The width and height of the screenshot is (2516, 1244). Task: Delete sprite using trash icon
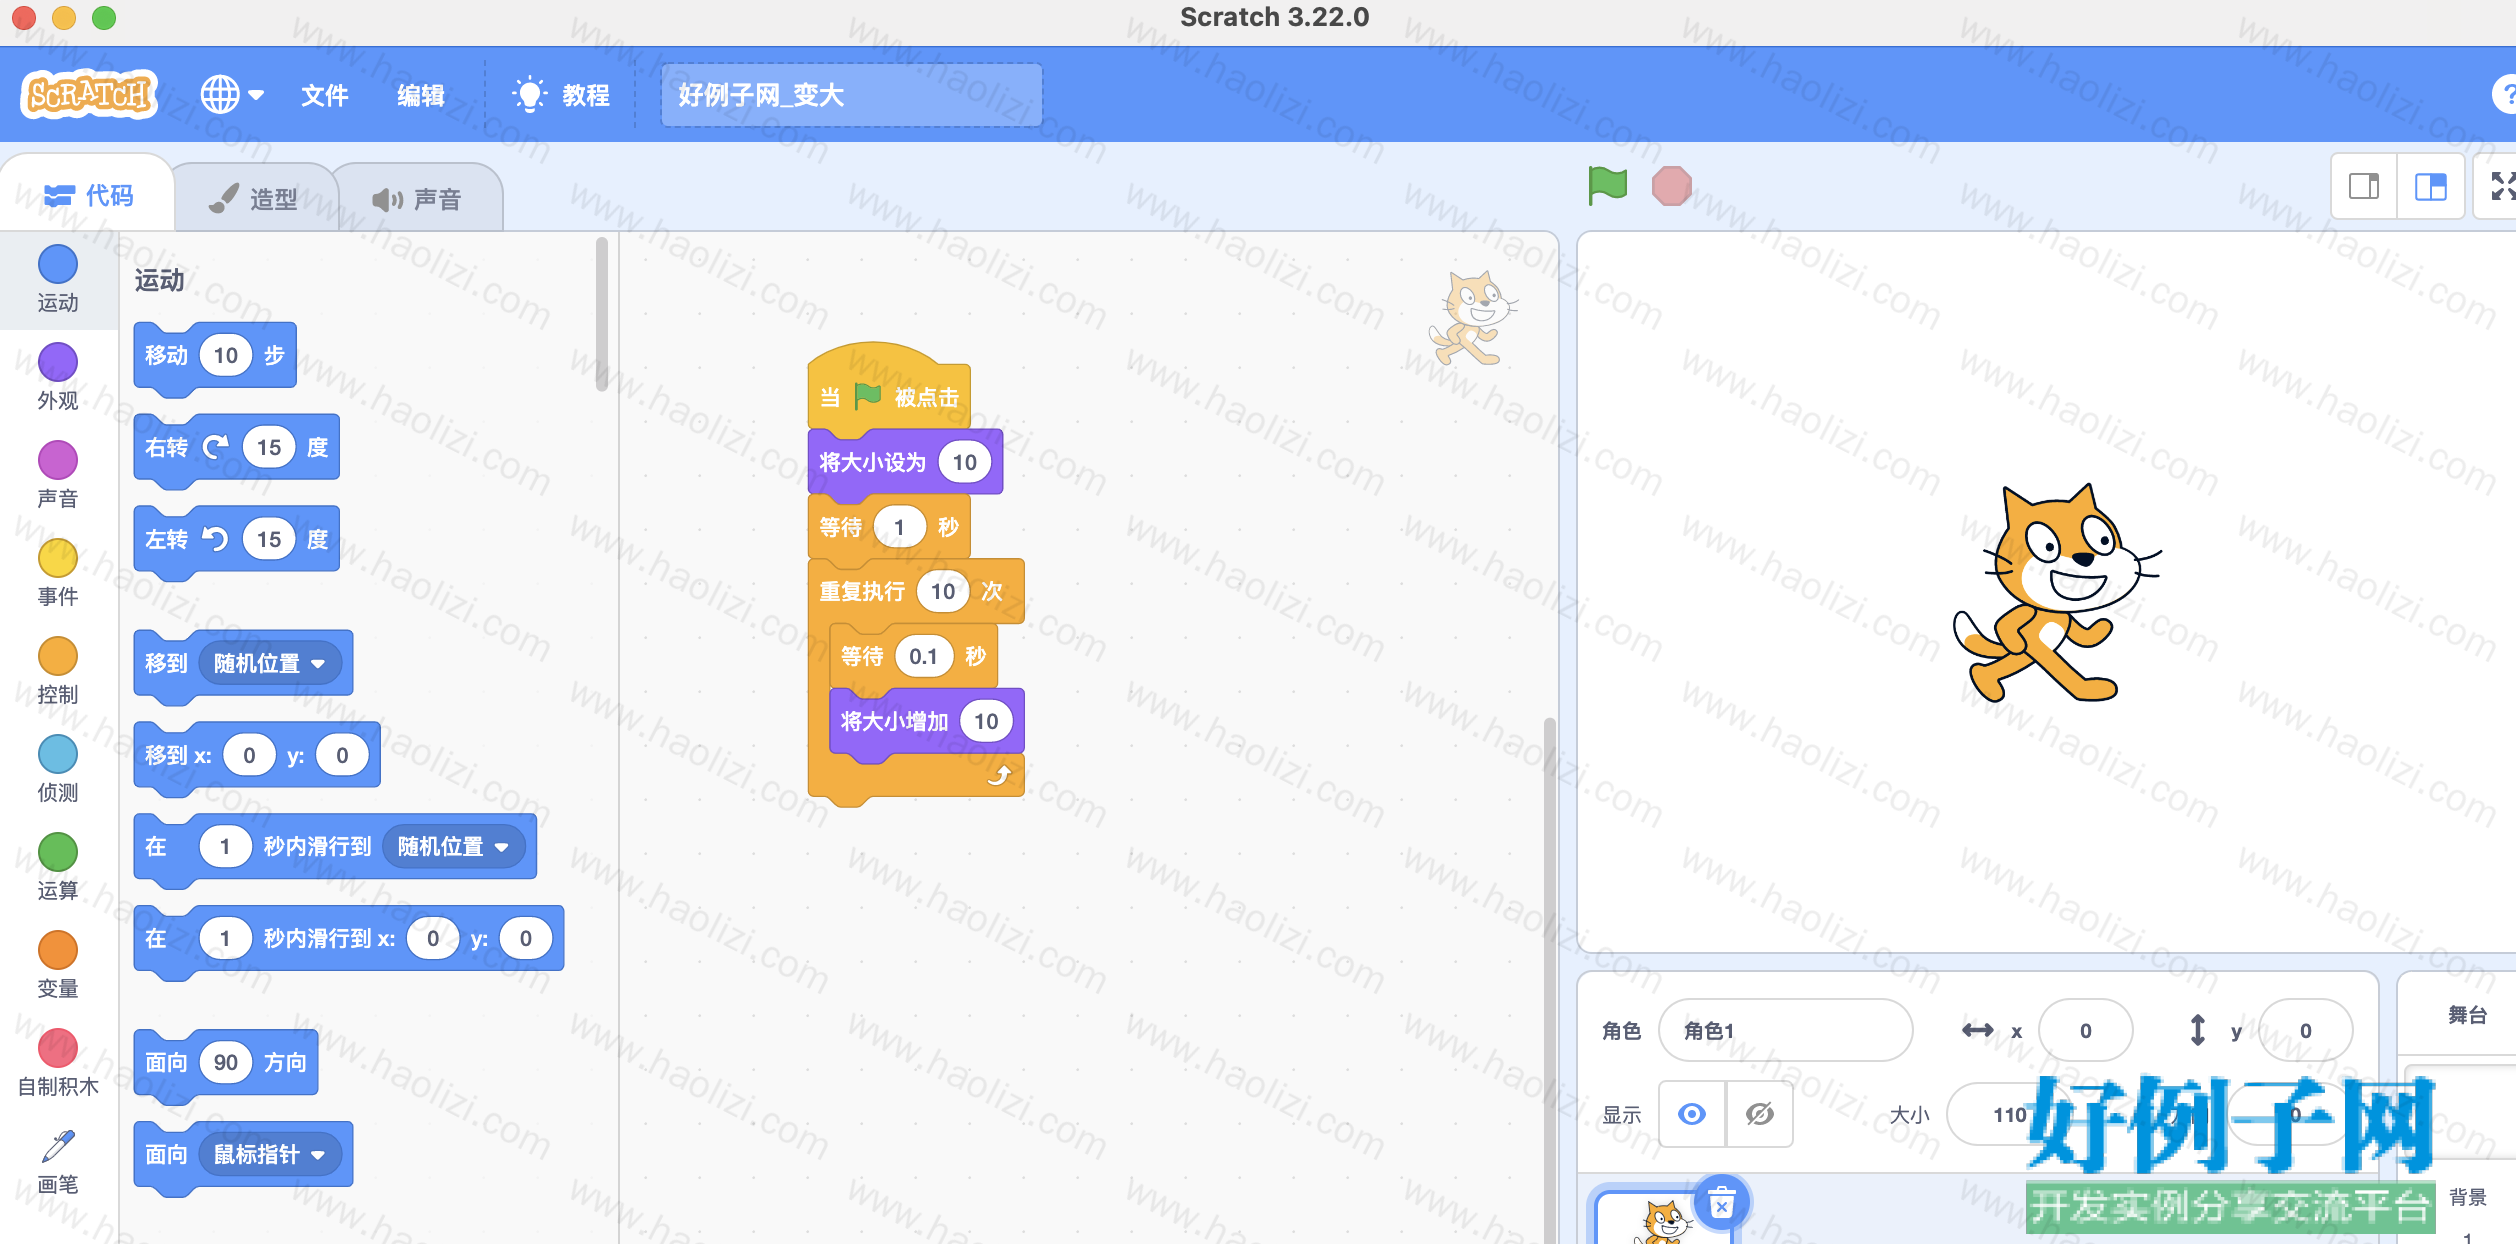(x=1721, y=1203)
